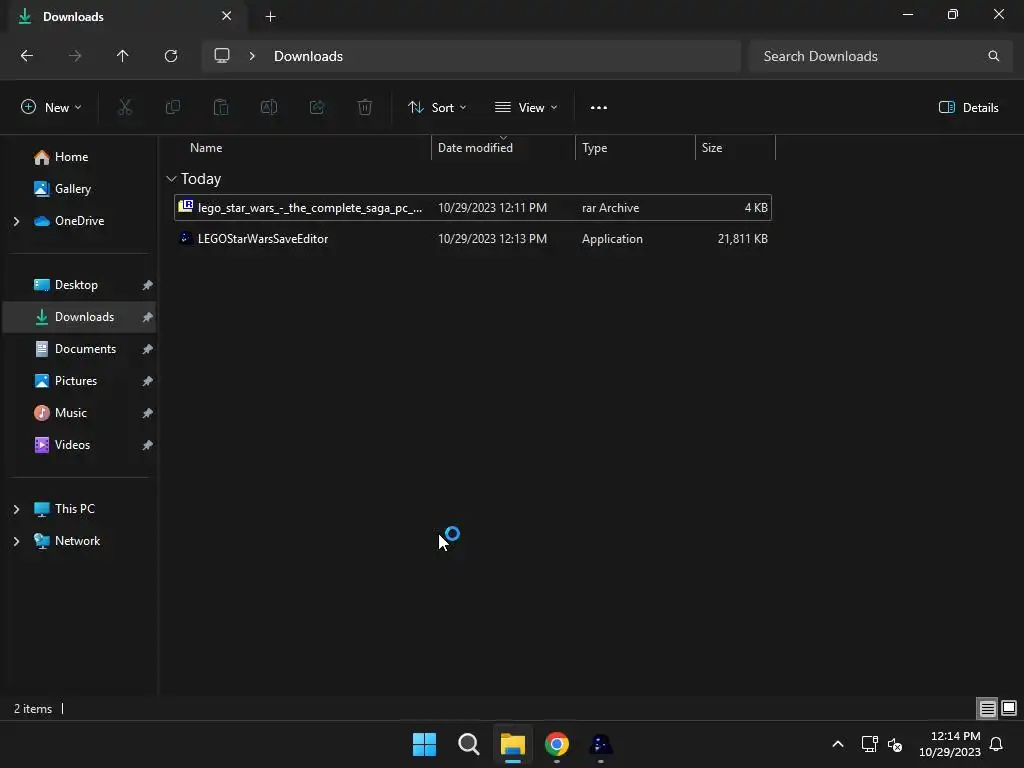Click the LEGOStarWarsSaveEditor app icon

[186, 238]
